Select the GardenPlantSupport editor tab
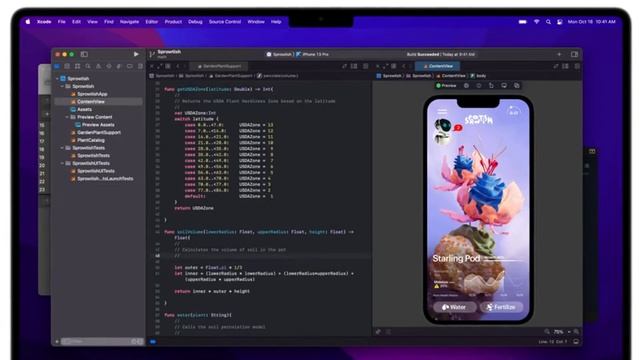Image resolution: width=640 pixels, height=360 pixels. (x=219, y=66)
